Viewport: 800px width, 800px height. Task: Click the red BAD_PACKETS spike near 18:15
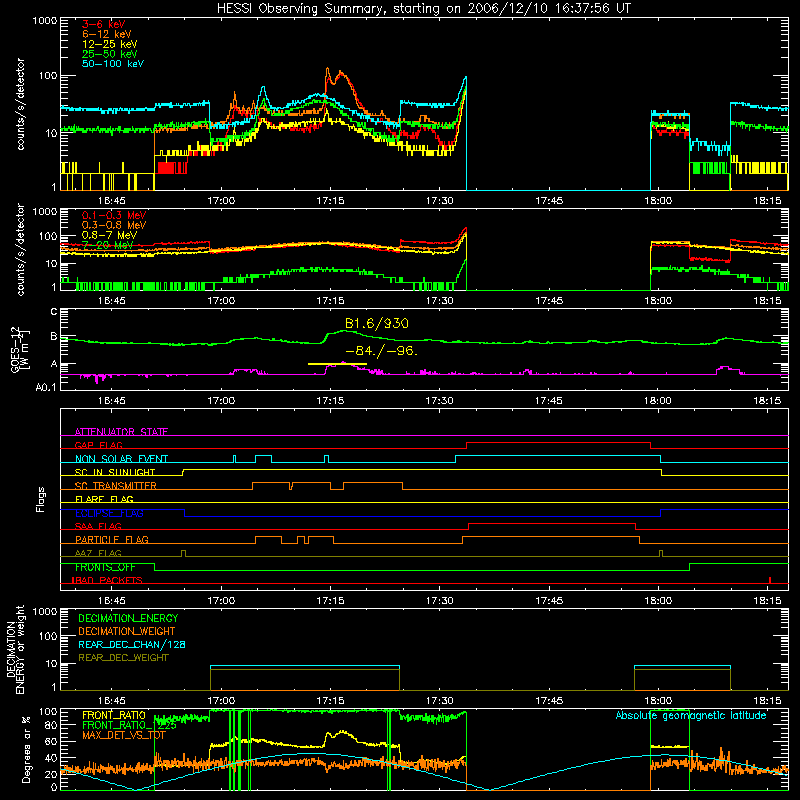click(x=770, y=580)
